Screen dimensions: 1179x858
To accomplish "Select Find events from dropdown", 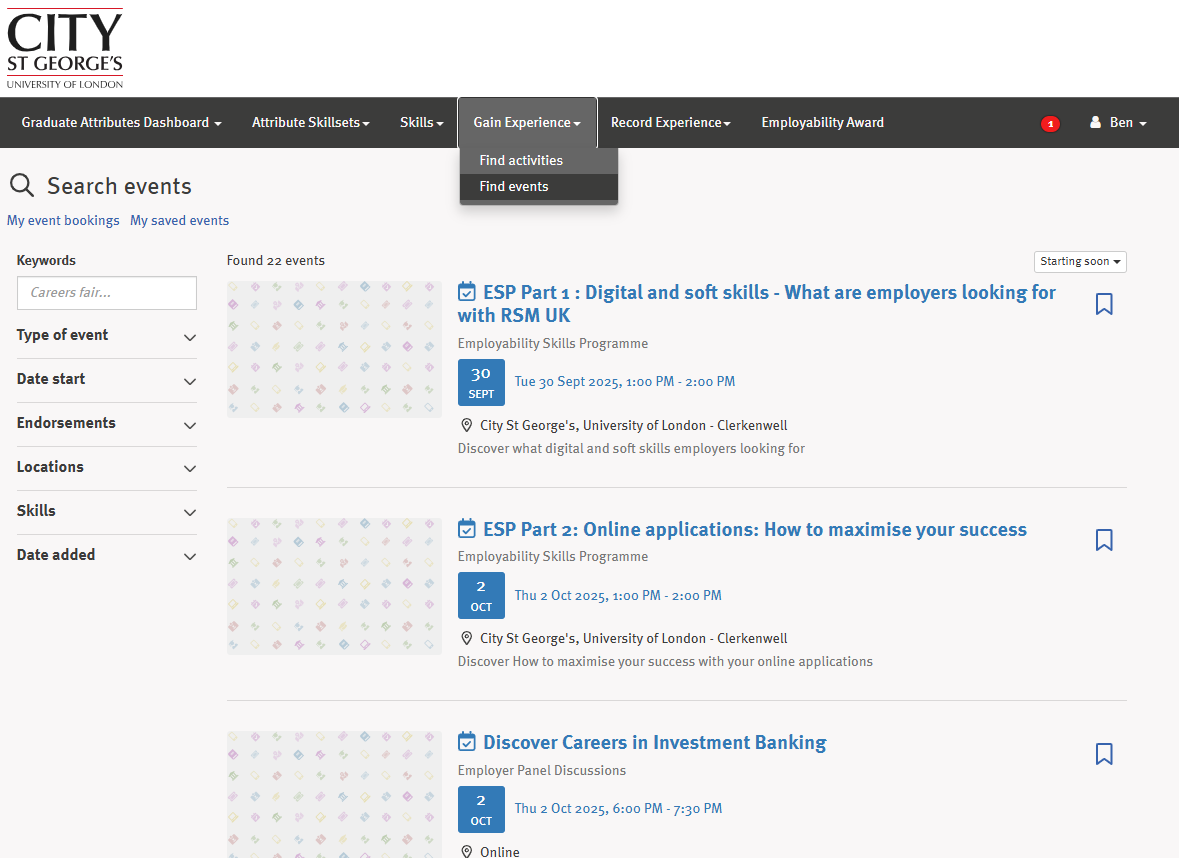I will click(538, 186).
